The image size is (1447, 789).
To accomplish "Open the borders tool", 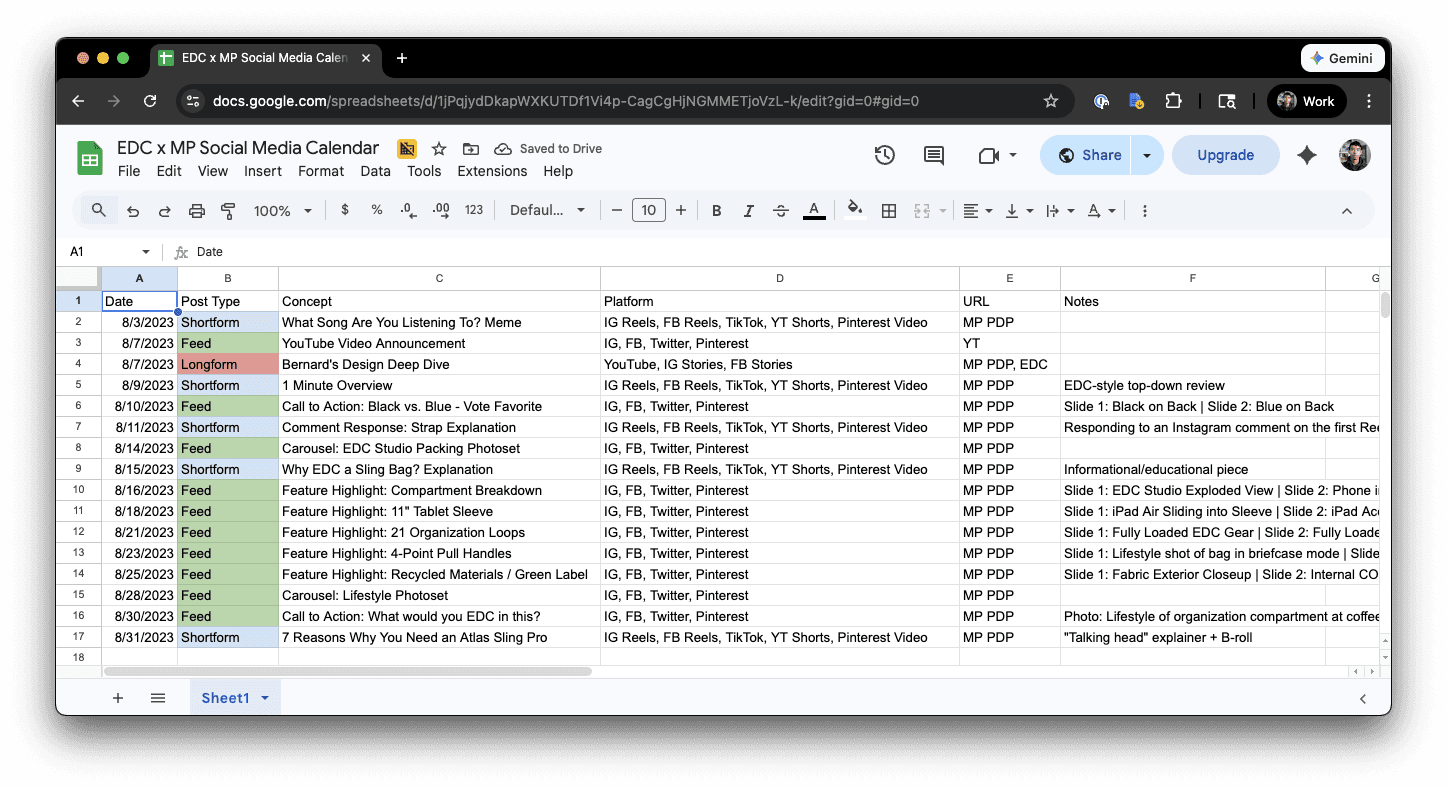I will pyautogui.click(x=888, y=210).
